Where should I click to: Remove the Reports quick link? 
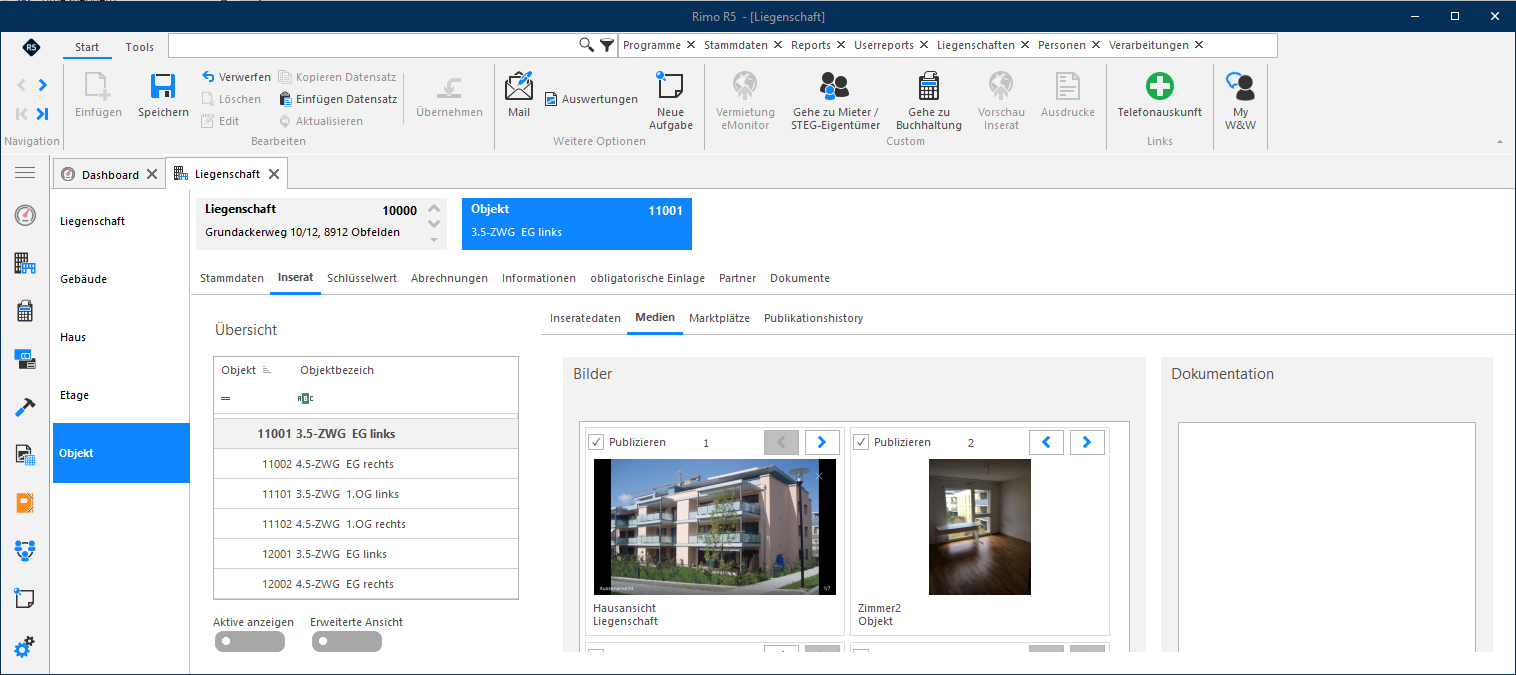tap(841, 45)
